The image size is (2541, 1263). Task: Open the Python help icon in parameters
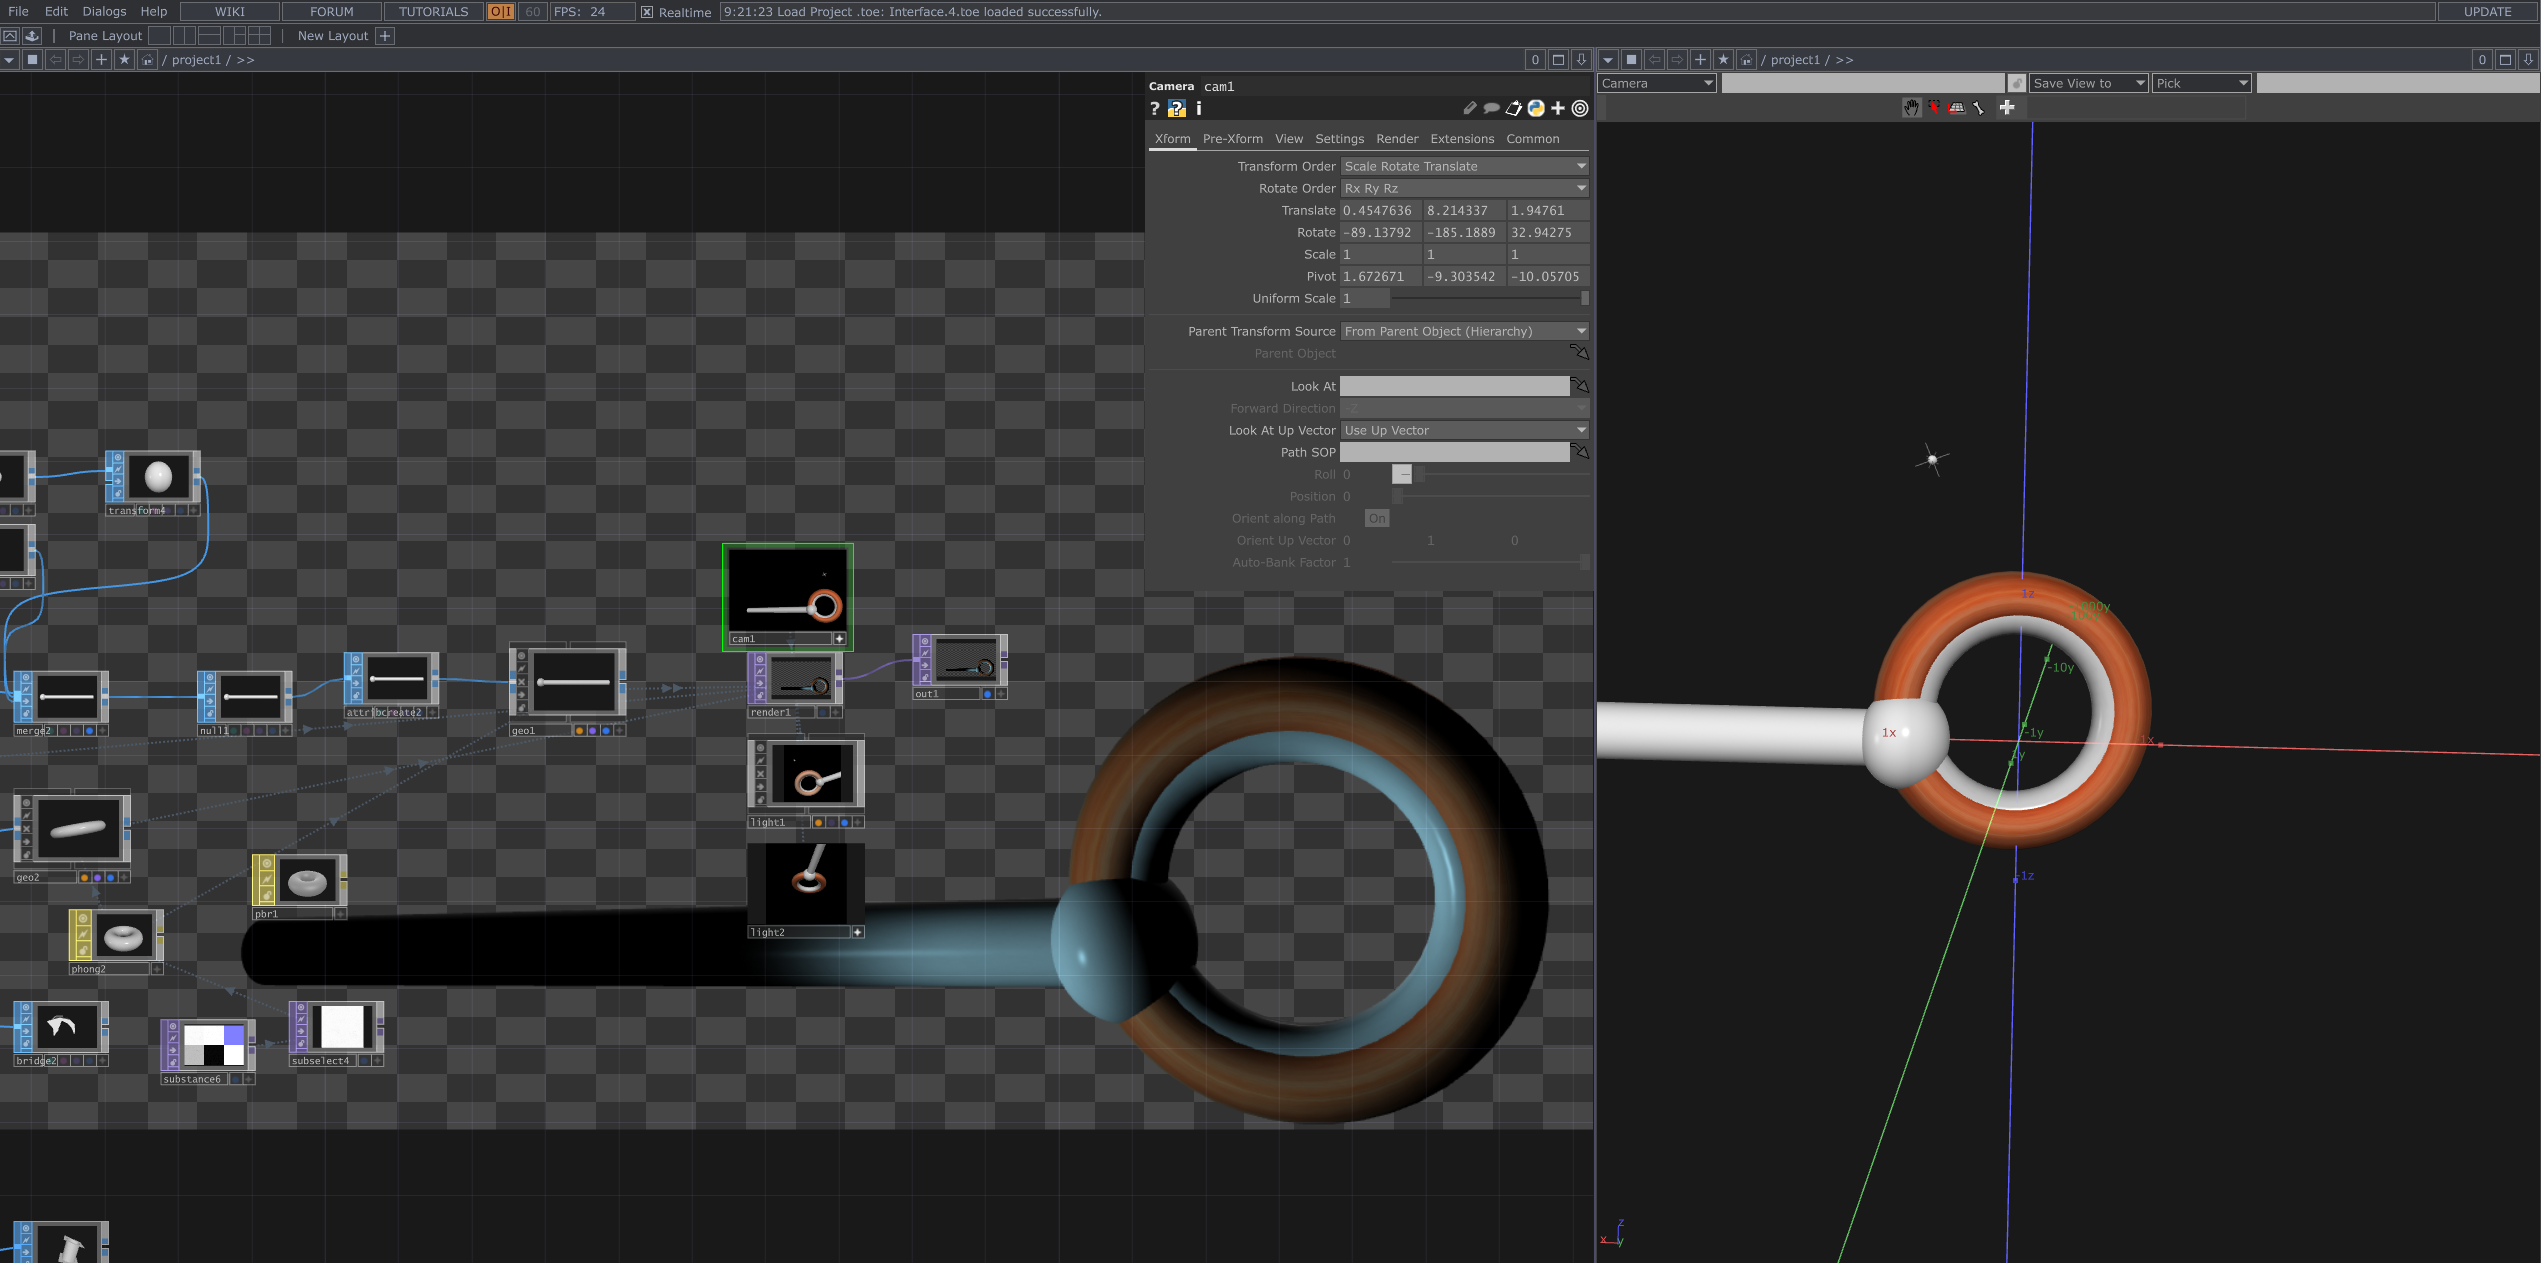[1177, 109]
